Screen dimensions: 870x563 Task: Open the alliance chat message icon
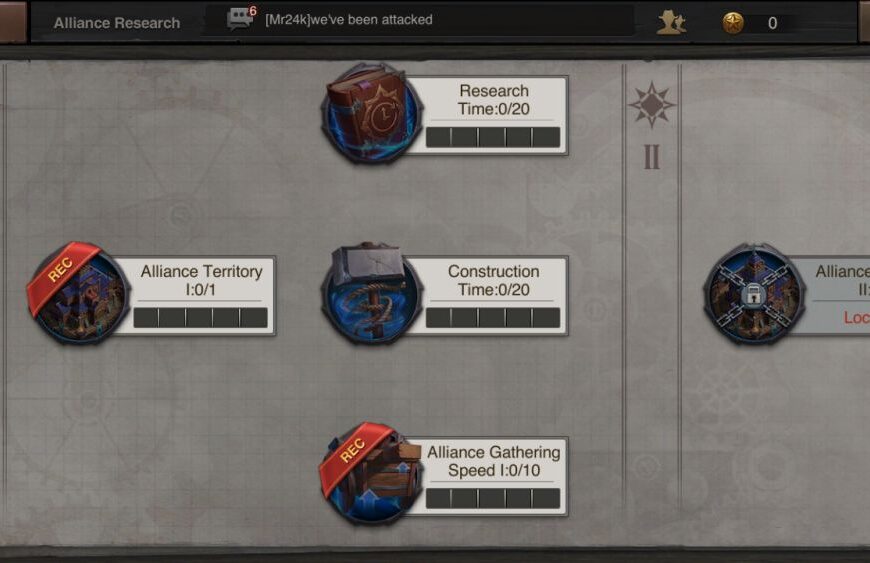[x=240, y=19]
